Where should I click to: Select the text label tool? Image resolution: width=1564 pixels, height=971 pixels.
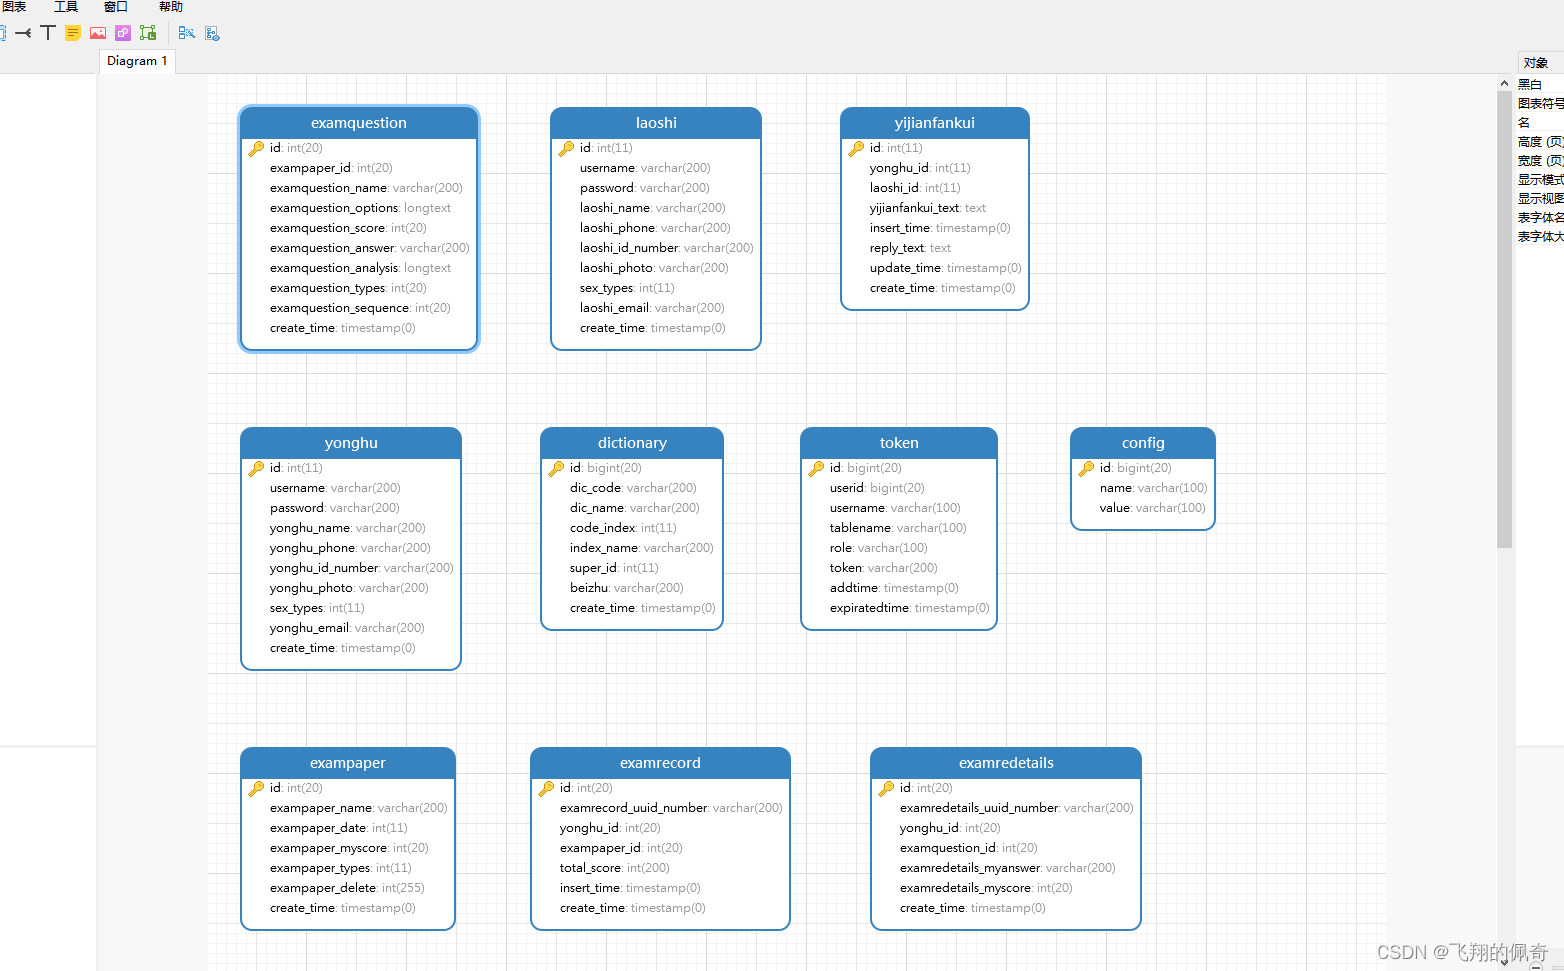(48, 33)
